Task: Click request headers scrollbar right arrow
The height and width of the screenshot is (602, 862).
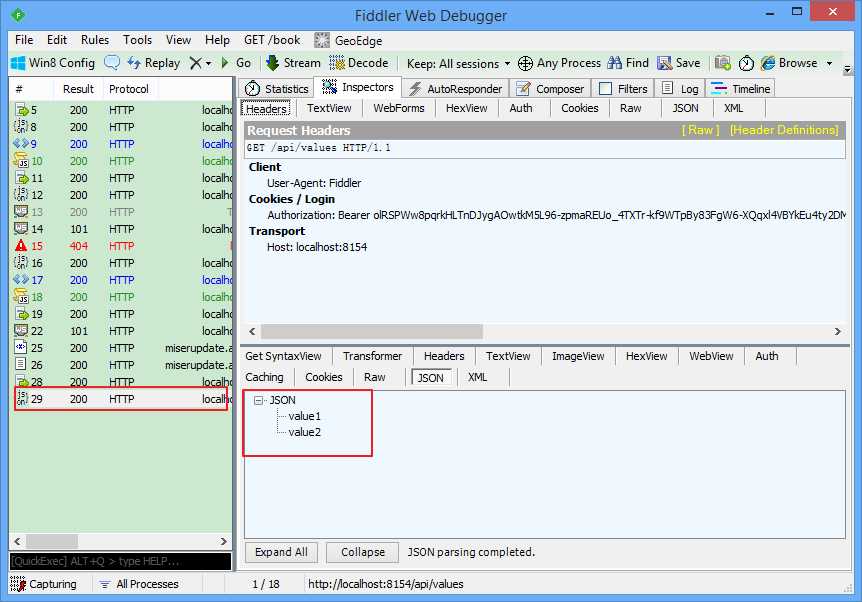Action: click(837, 332)
